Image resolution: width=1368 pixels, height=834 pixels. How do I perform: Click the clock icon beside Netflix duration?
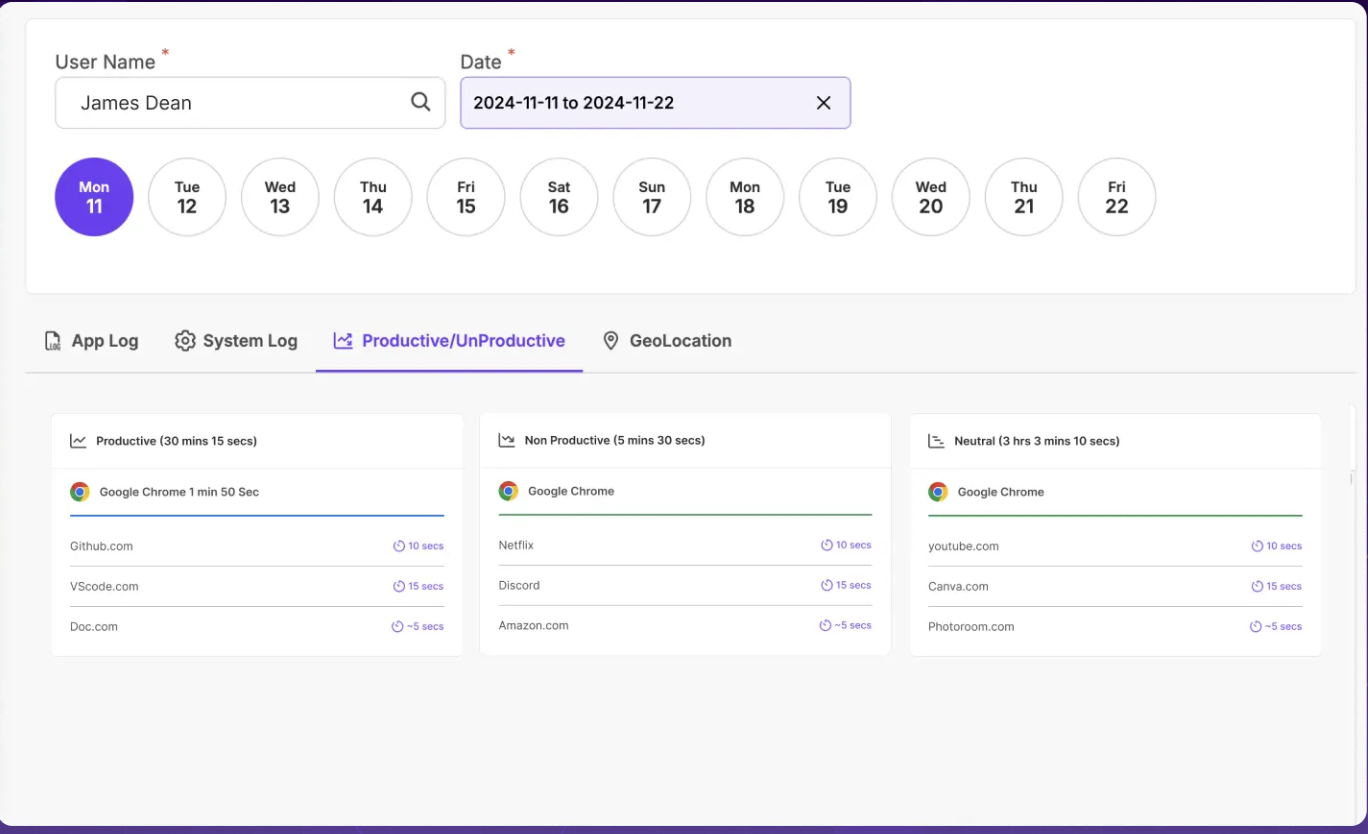click(827, 545)
